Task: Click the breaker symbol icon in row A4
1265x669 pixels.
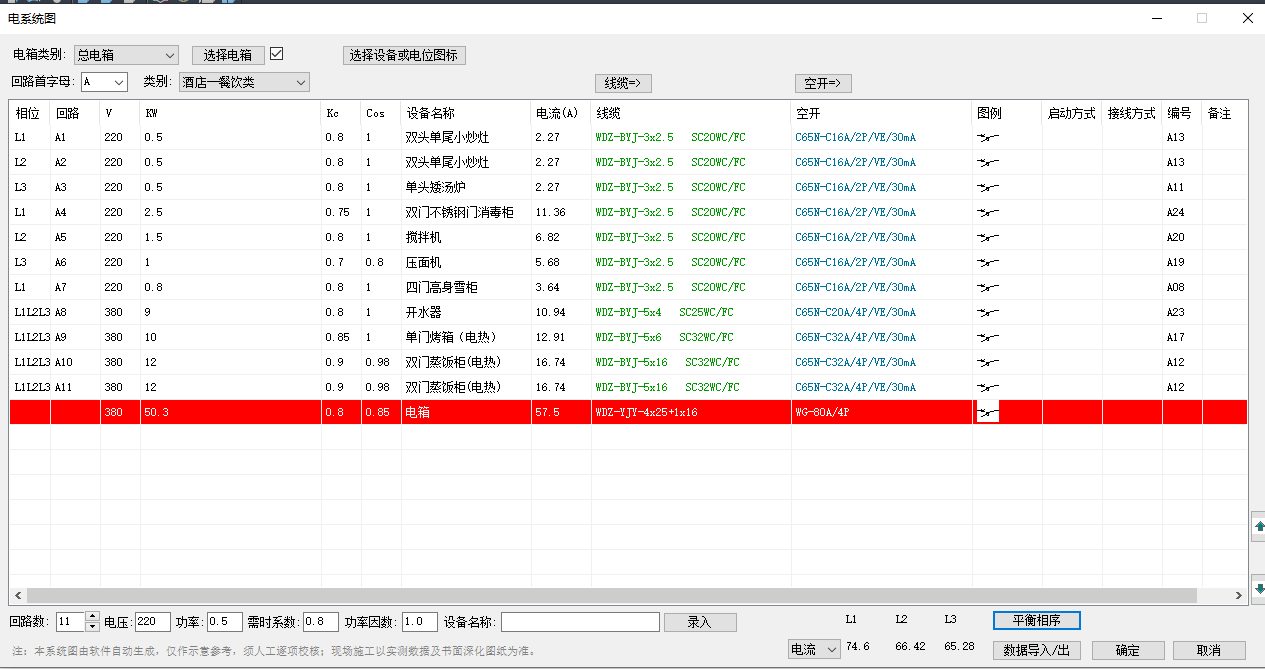Action: click(988, 213)
